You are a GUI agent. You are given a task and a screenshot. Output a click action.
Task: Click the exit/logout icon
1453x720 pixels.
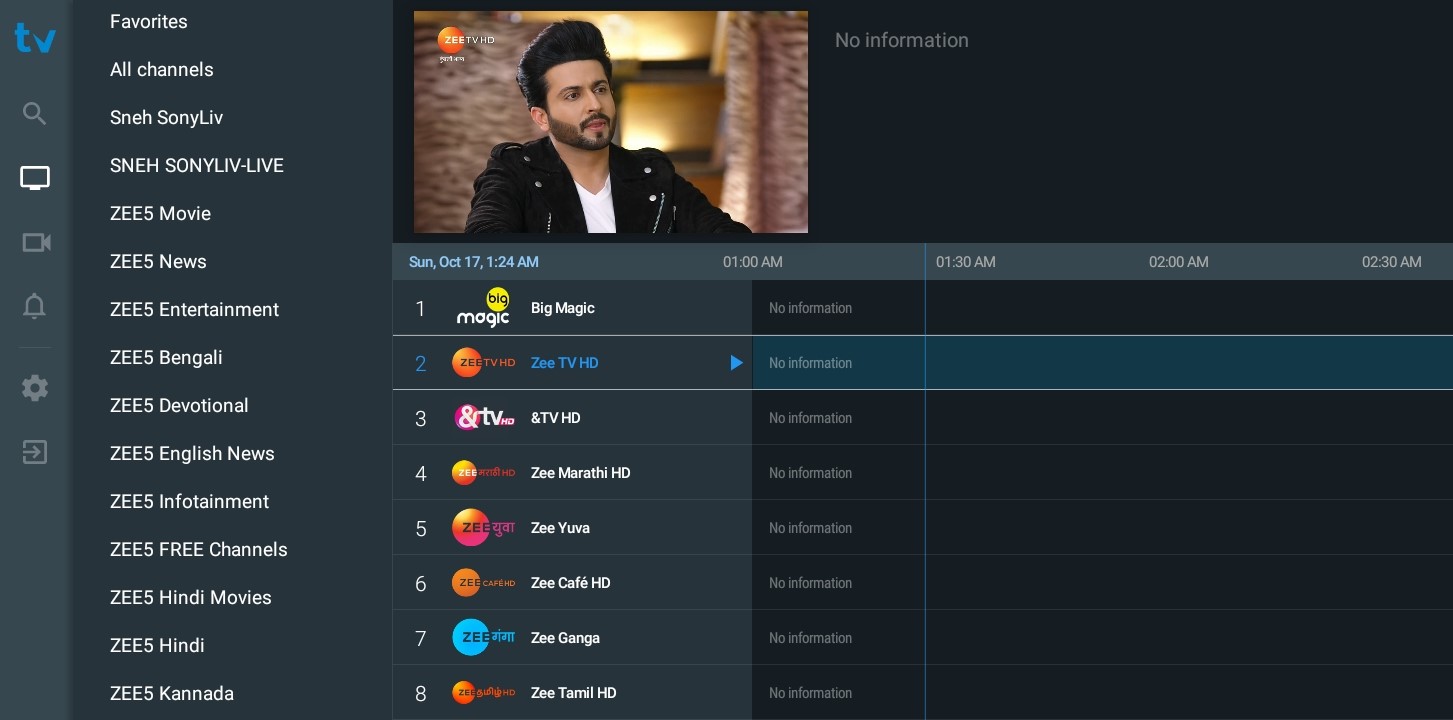point(35,452)
